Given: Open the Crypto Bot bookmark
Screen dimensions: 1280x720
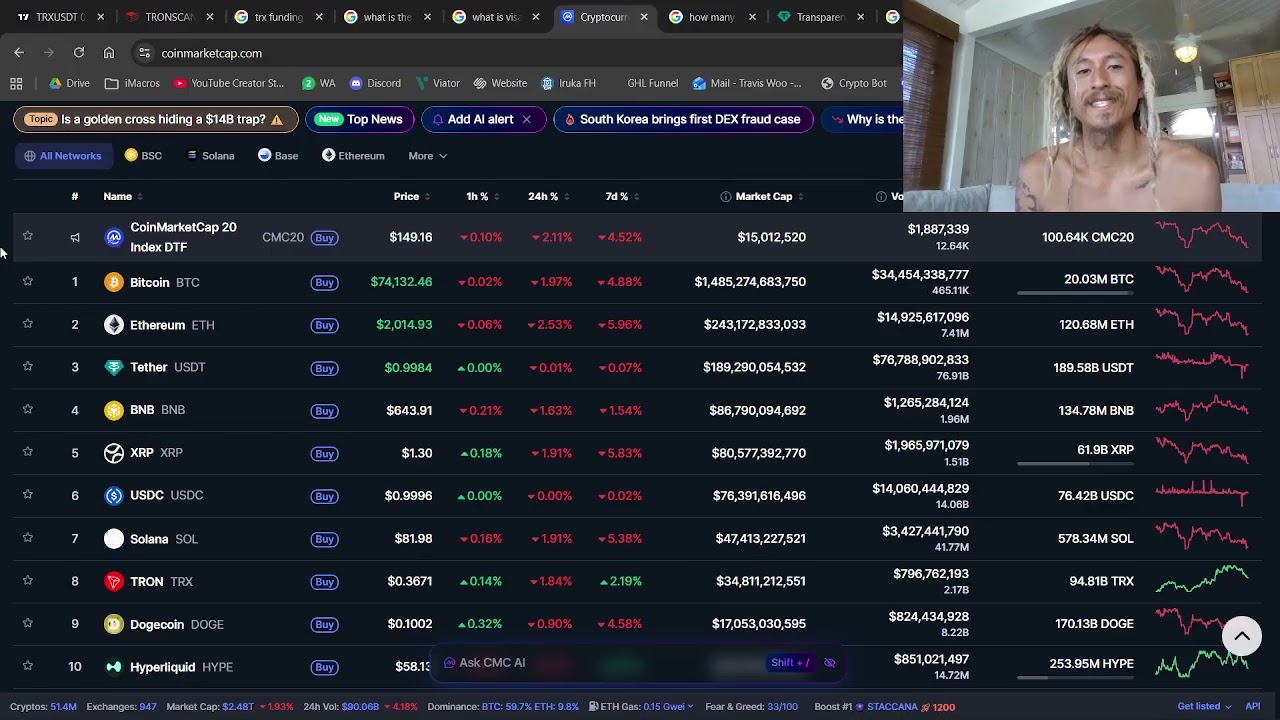Looking at the screenshot, I should pyautogui.click(x=854, y=84).
